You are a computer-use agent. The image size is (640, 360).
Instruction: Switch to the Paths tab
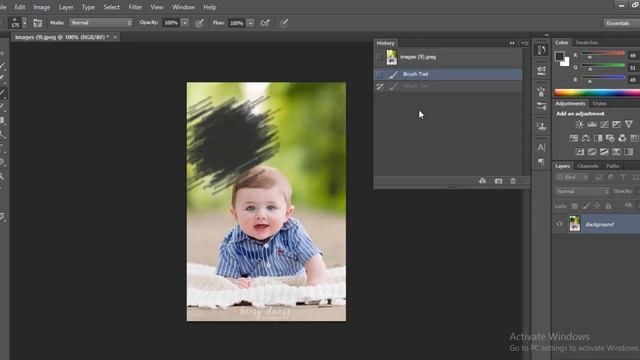[x=613, y=166]
